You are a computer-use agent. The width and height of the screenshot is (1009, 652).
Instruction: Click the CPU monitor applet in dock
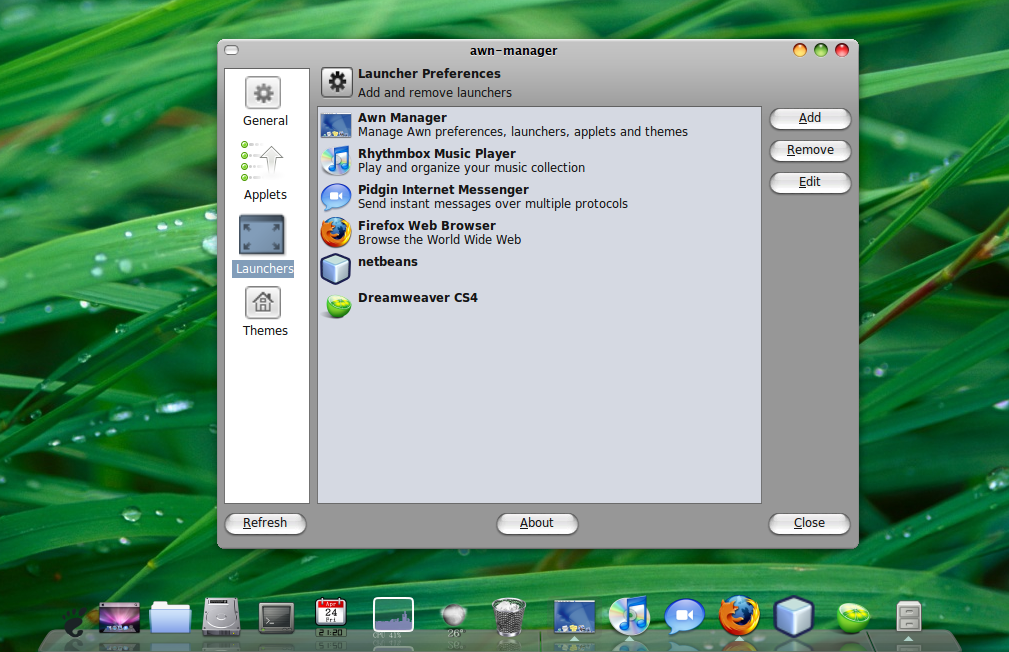point(393,615)
